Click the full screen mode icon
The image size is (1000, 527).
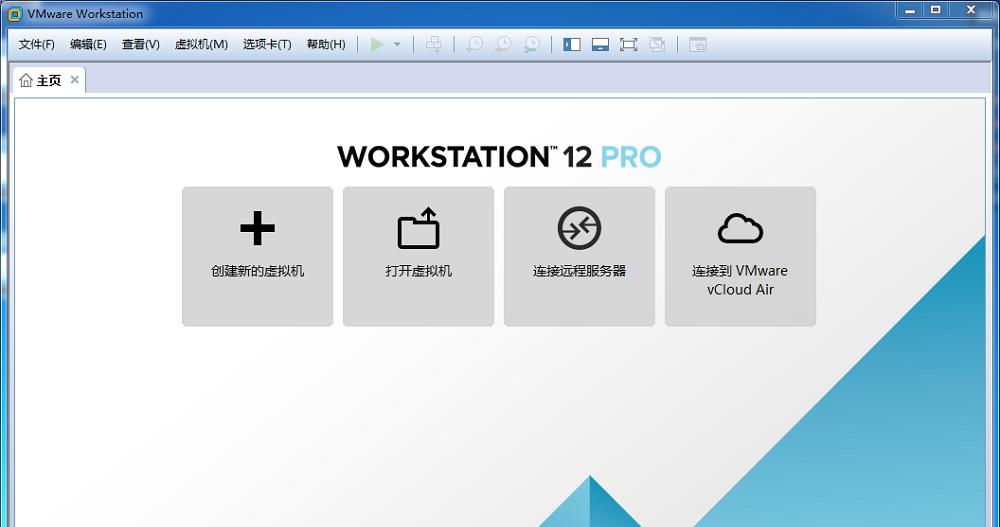coord(628,44)
